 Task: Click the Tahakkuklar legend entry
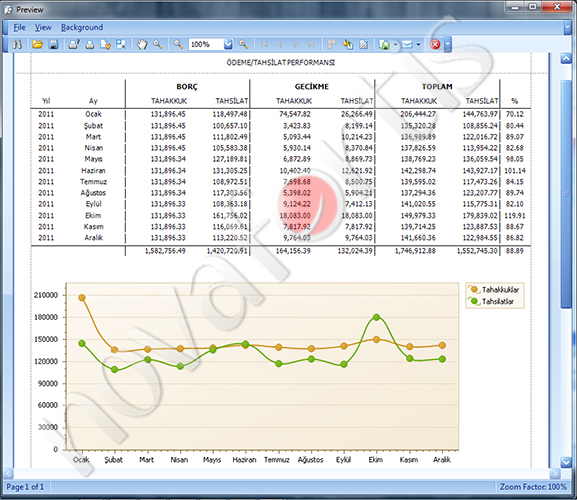pos(494,290)
